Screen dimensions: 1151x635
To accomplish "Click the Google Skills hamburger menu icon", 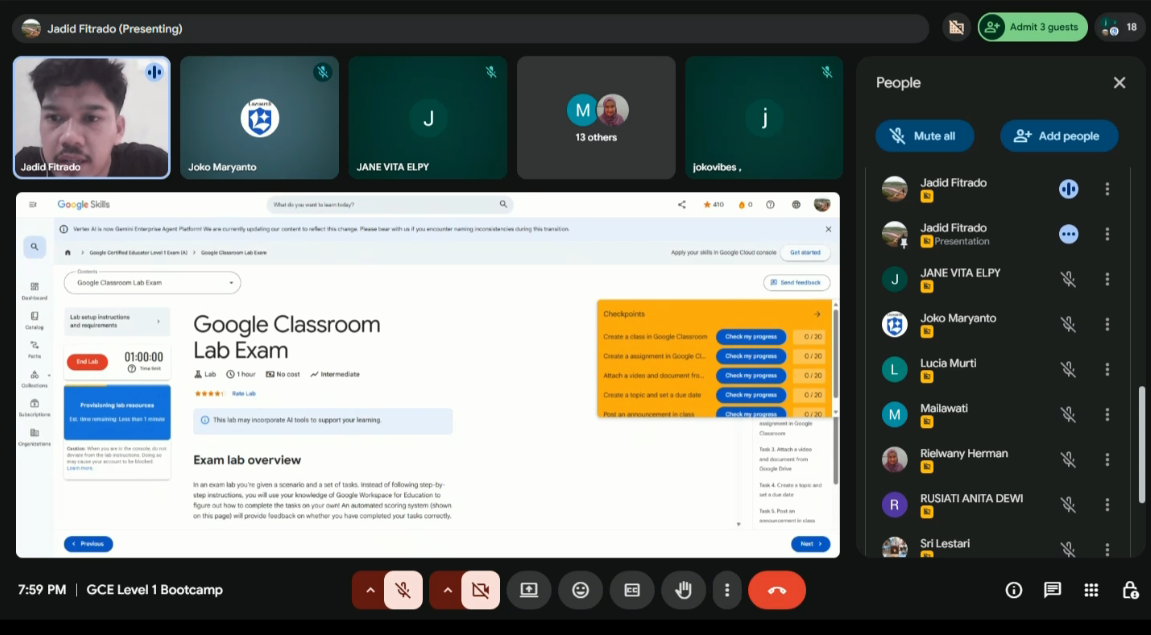I will (33, 205).
